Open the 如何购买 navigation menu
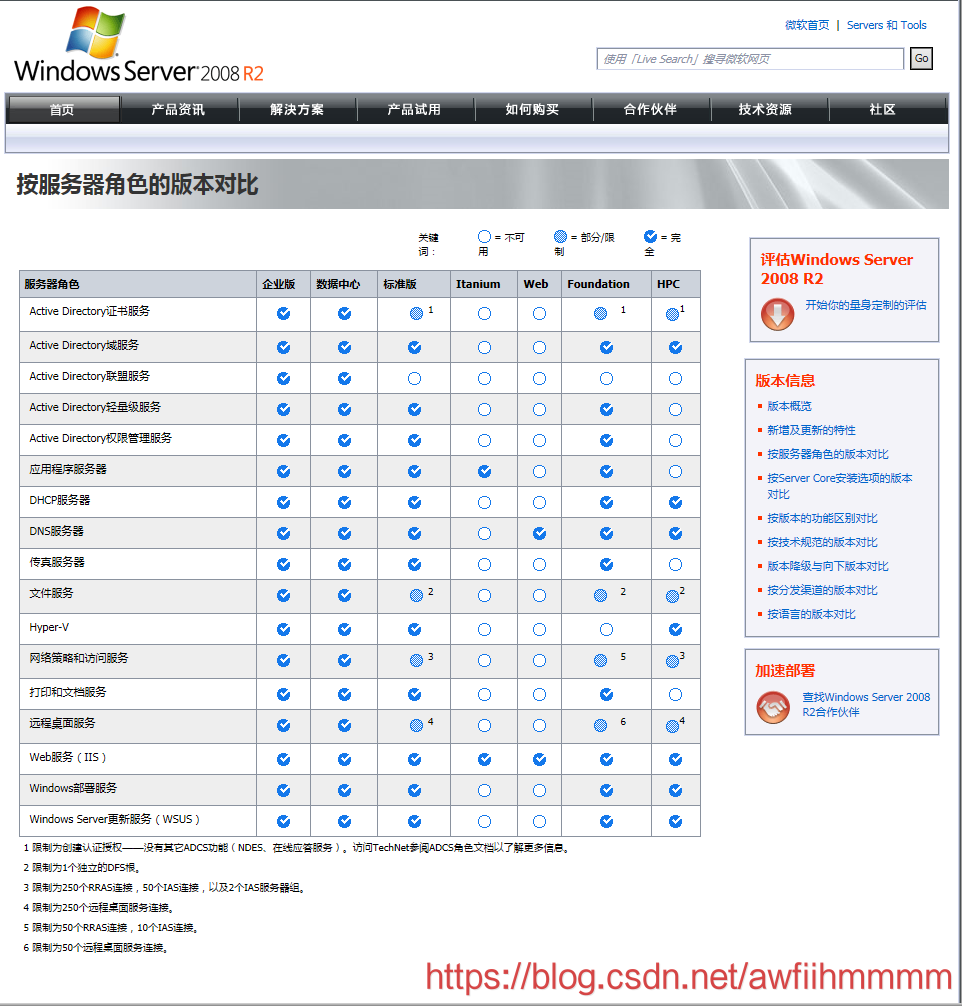This screenshot has width=962, height=1006. point(533,109)
